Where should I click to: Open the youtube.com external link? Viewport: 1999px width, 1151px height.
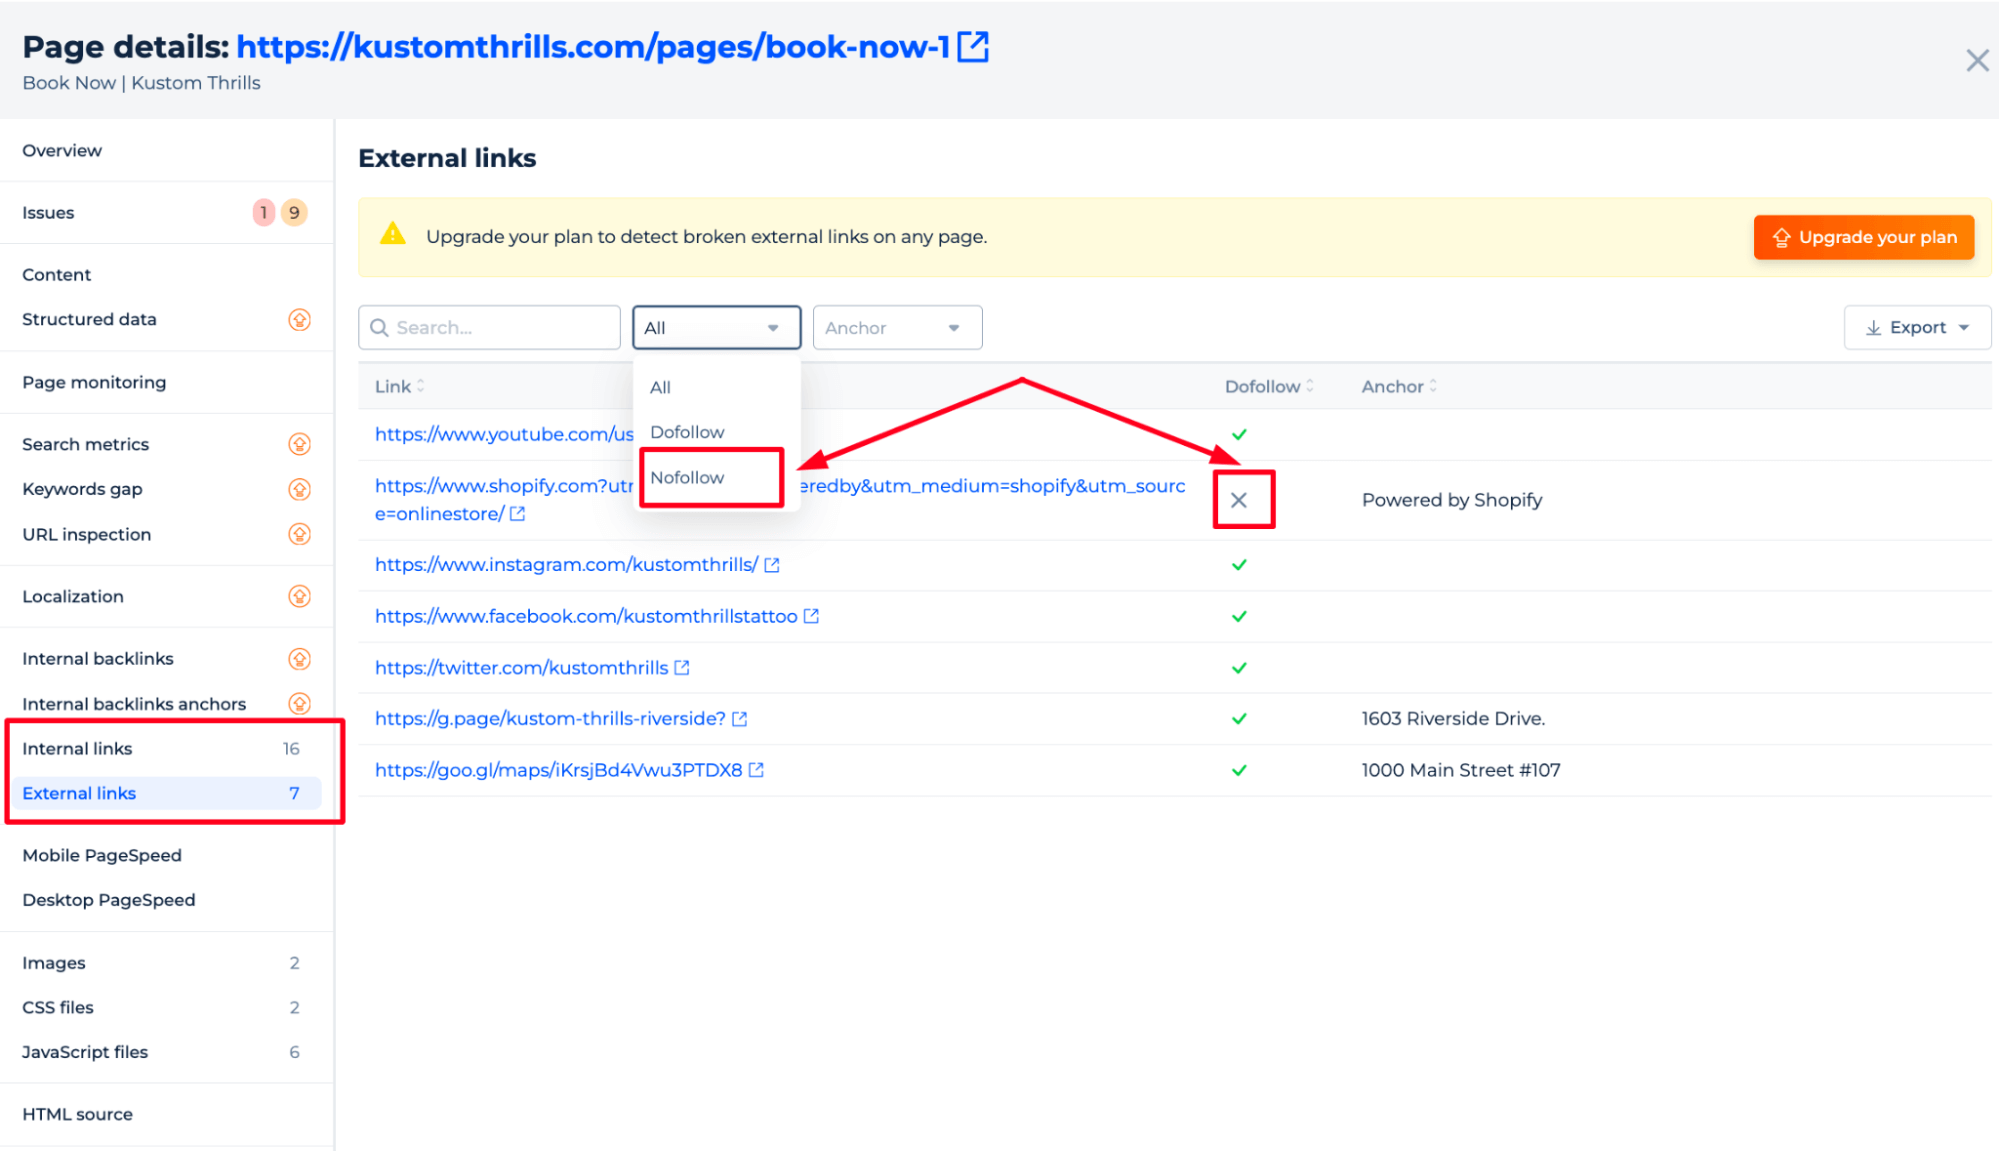pyautogui.click(x=504, y=434)
